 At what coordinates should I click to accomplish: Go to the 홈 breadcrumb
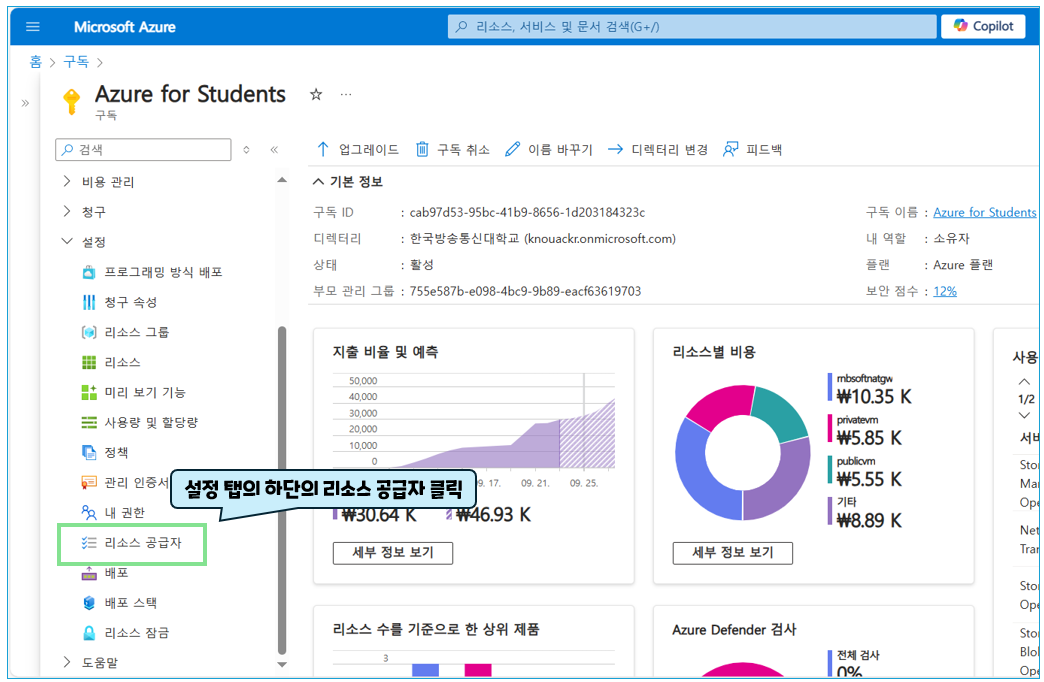click(35, 62)
